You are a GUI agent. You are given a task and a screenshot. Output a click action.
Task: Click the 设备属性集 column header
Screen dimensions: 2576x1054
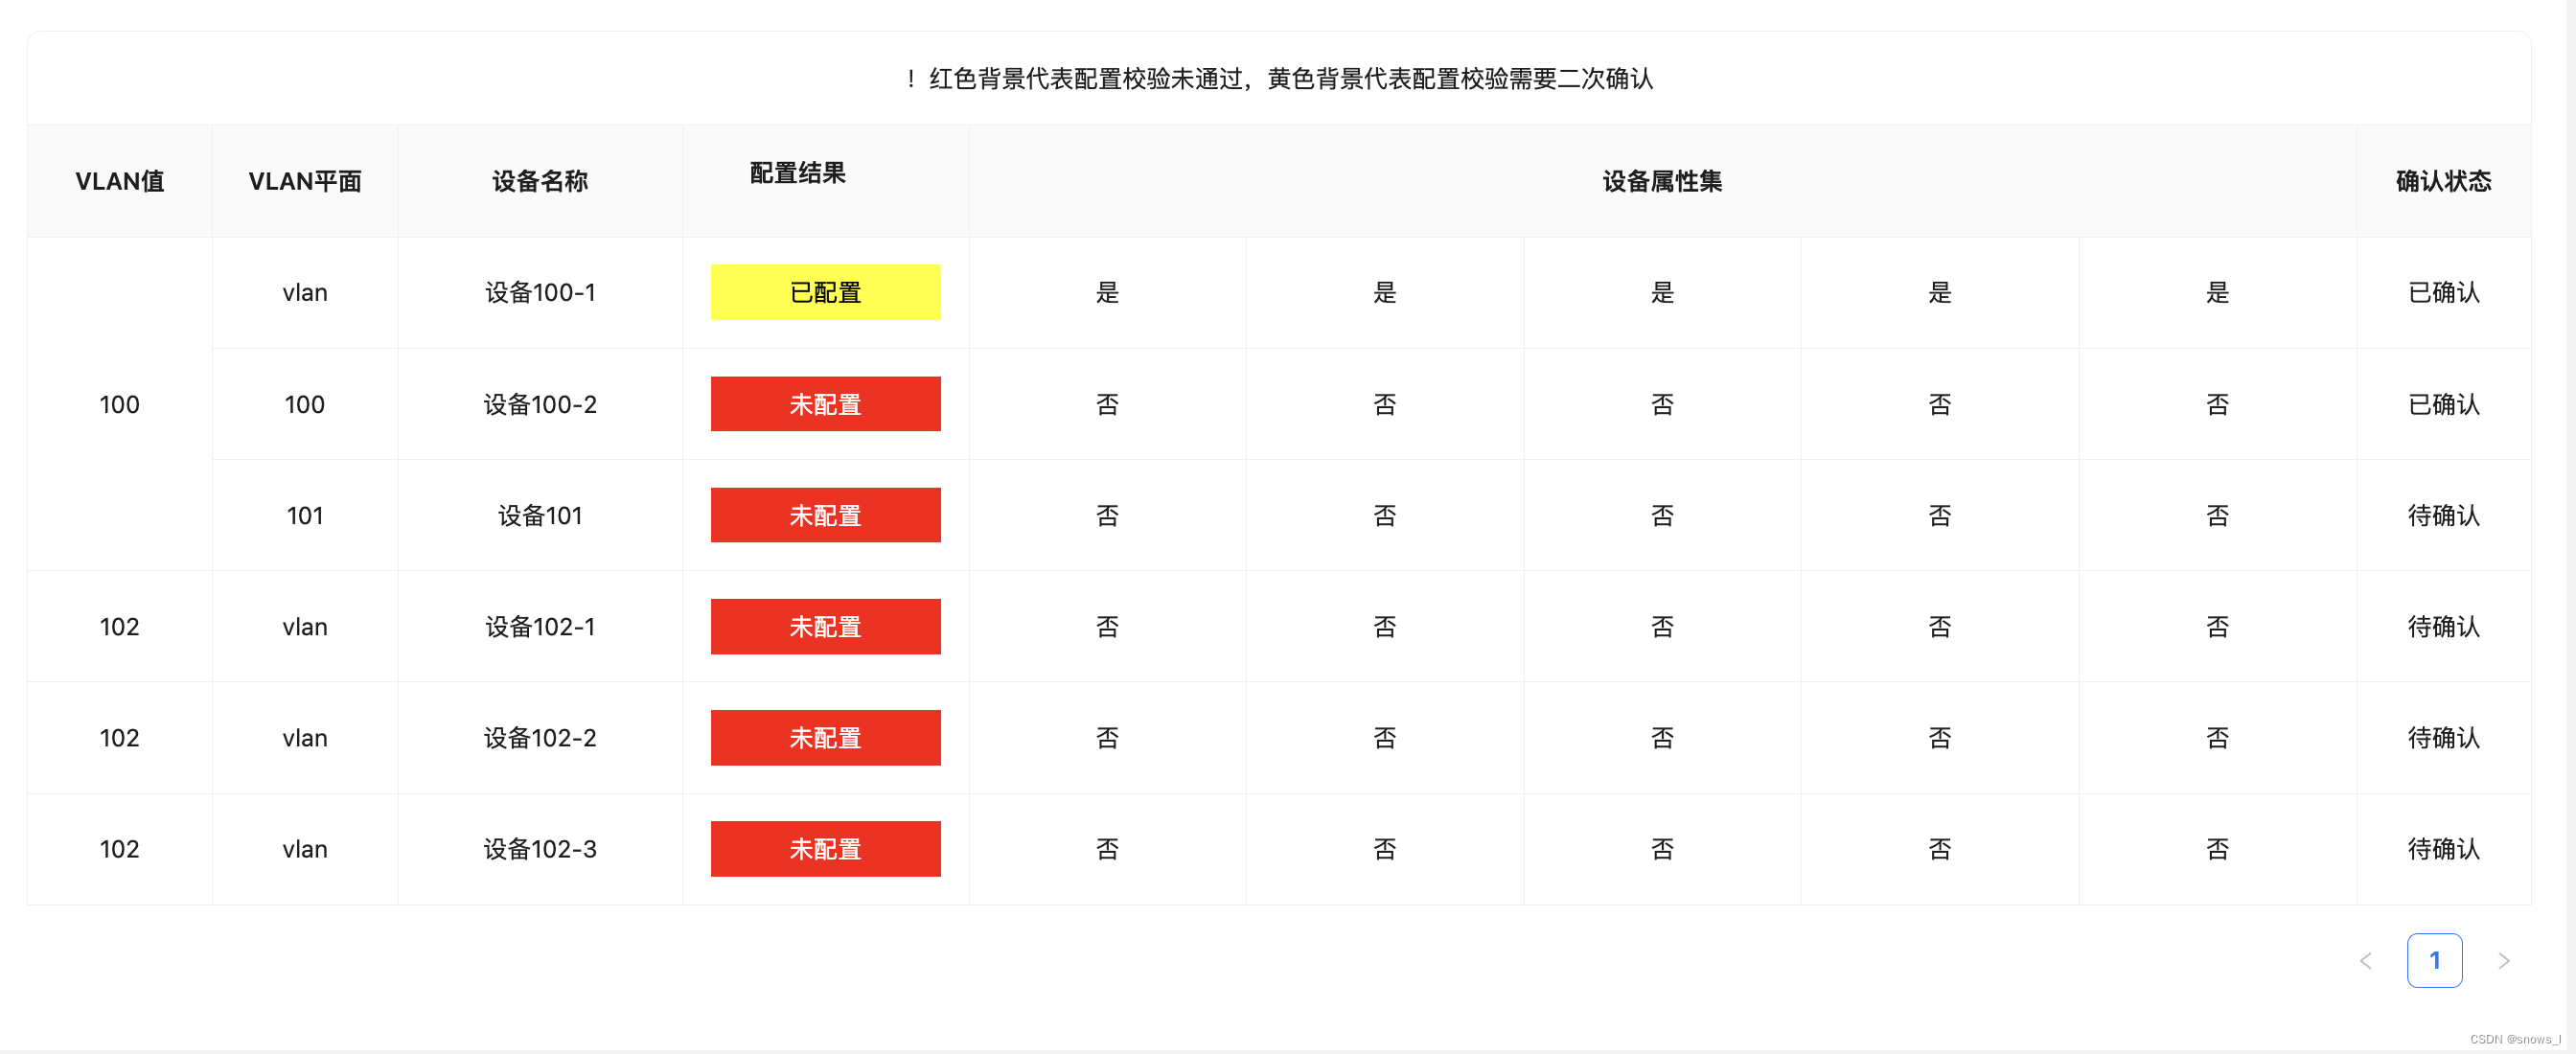(x=1662, y=181)
